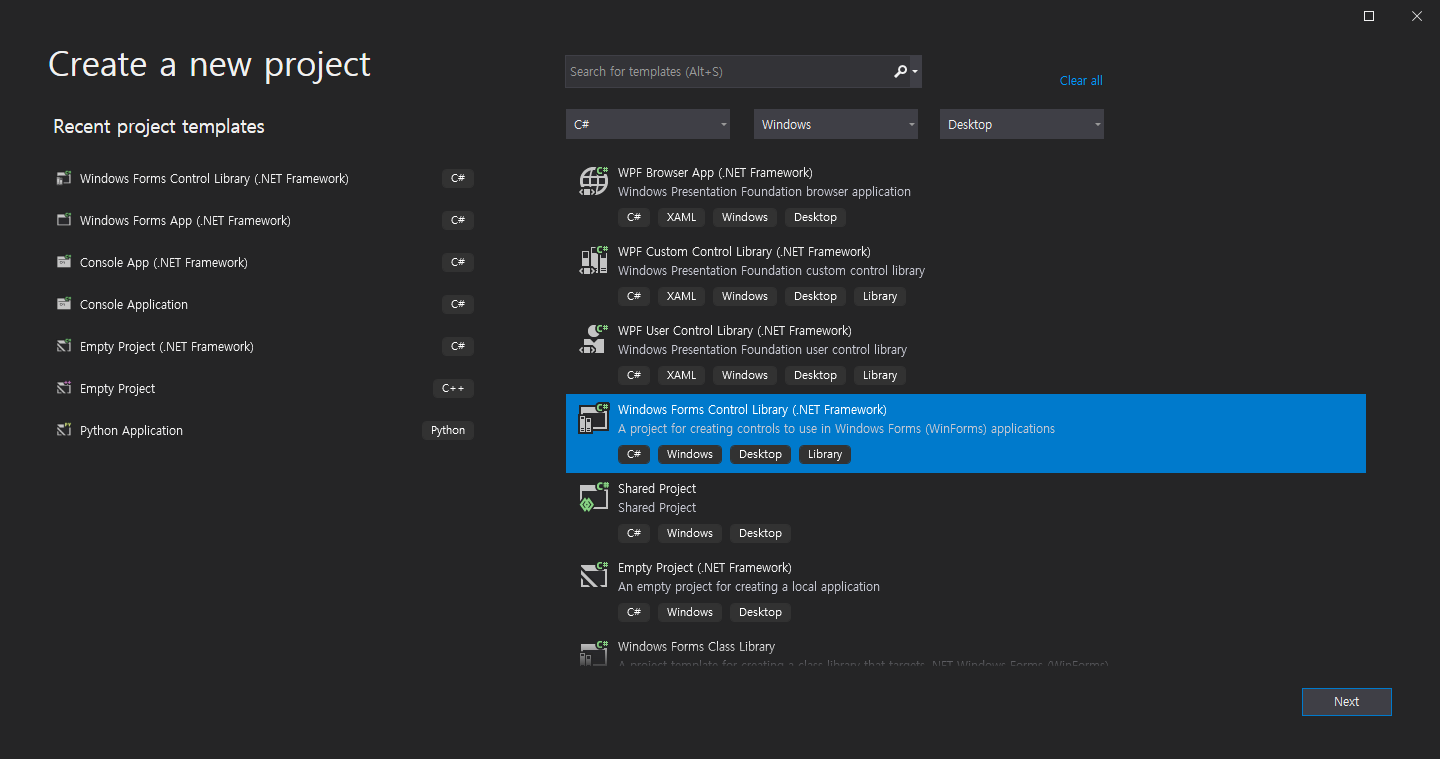Click Library tag on Windows Forms Control Library
1440x759 pixels.
[x=825, y=454]
